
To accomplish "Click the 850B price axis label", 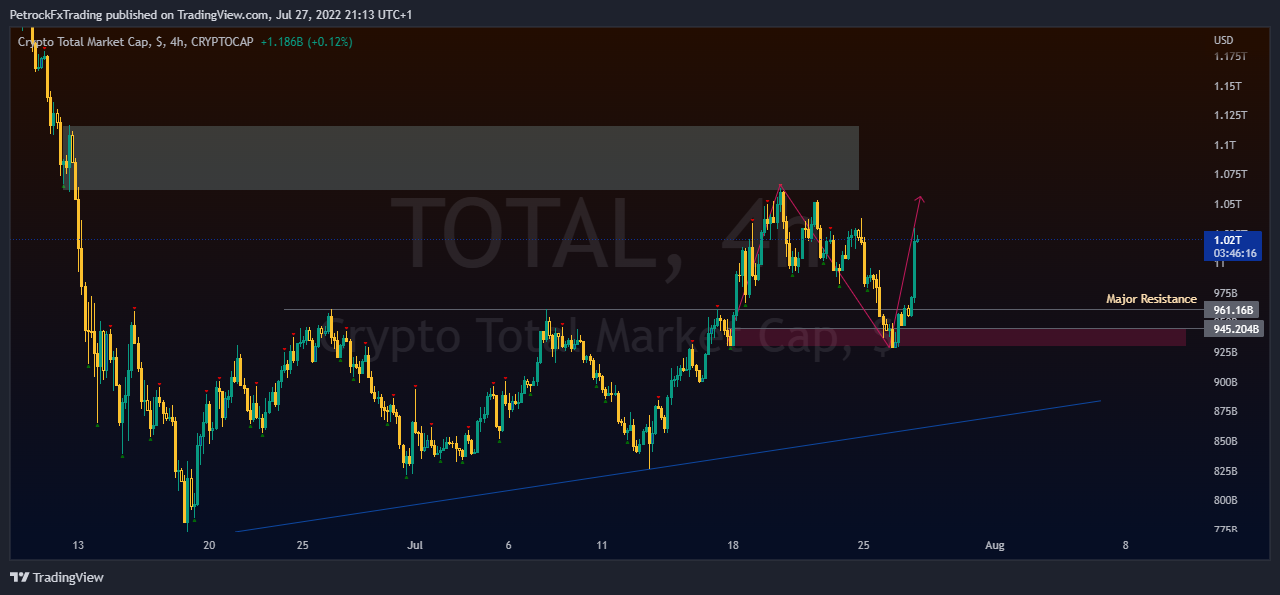I will pyautogui.click(x=1225, y=441).
